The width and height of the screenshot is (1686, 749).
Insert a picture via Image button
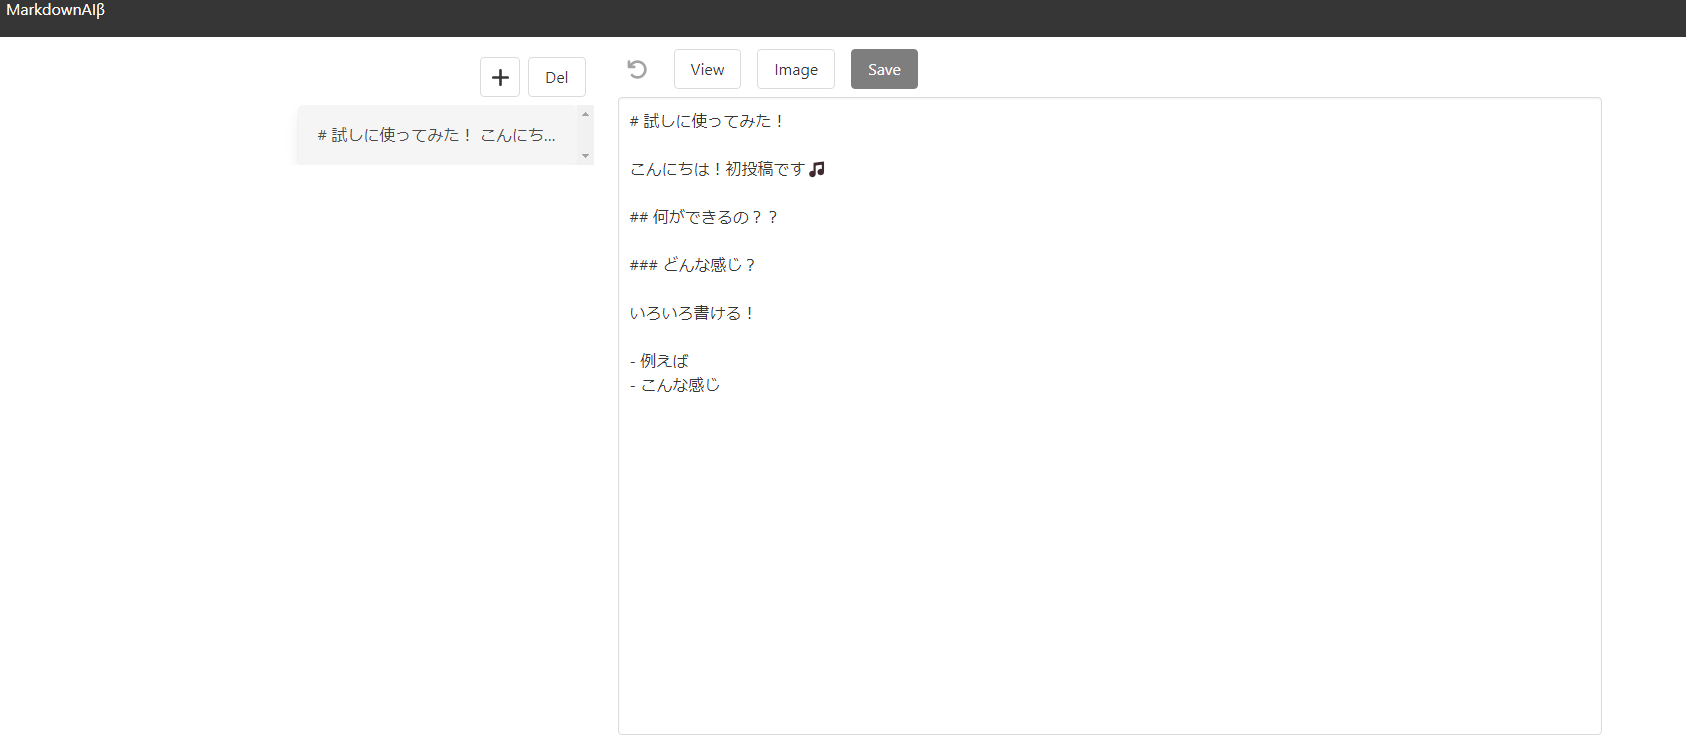(796, 69)
